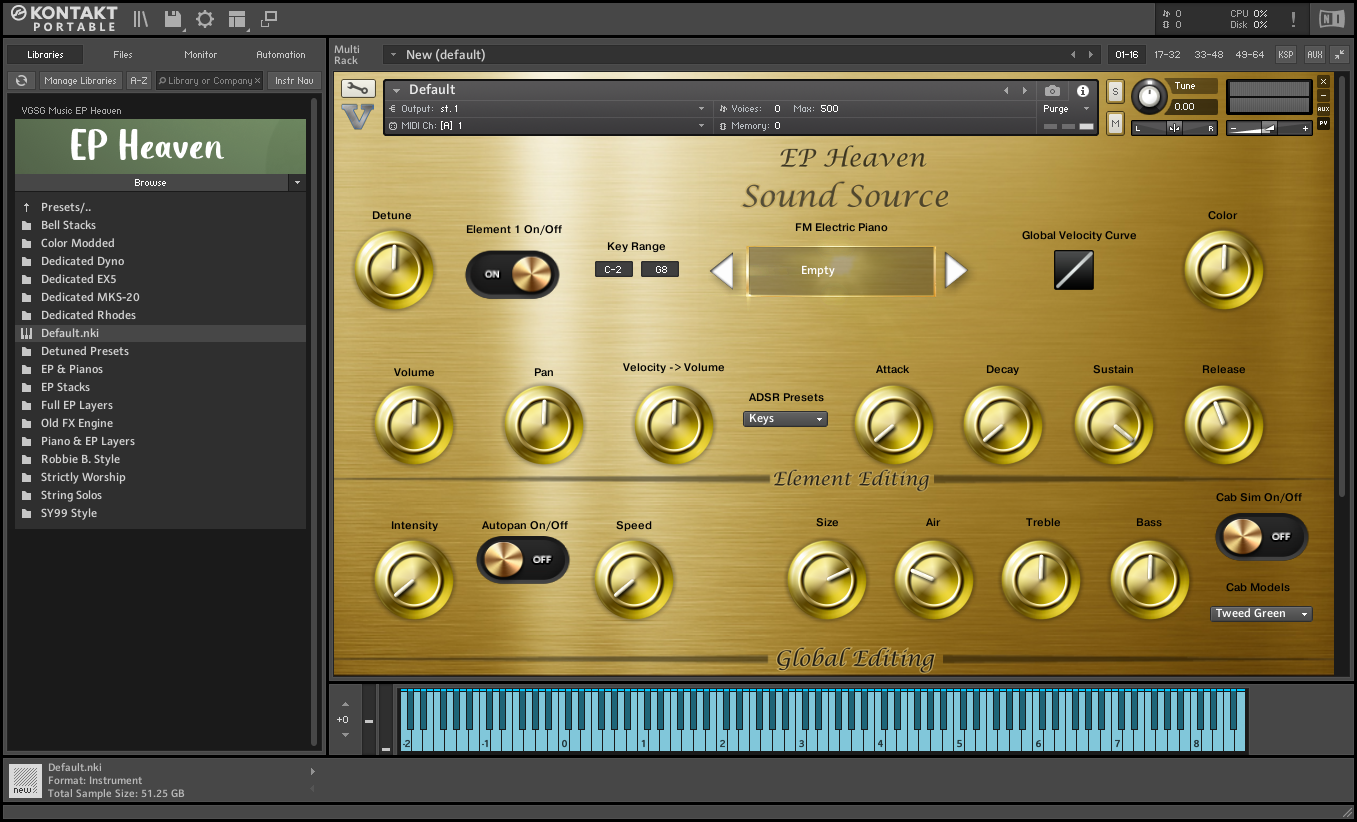
Task: Toggle the Autopan On/Off switch
Action: [523, 559]
